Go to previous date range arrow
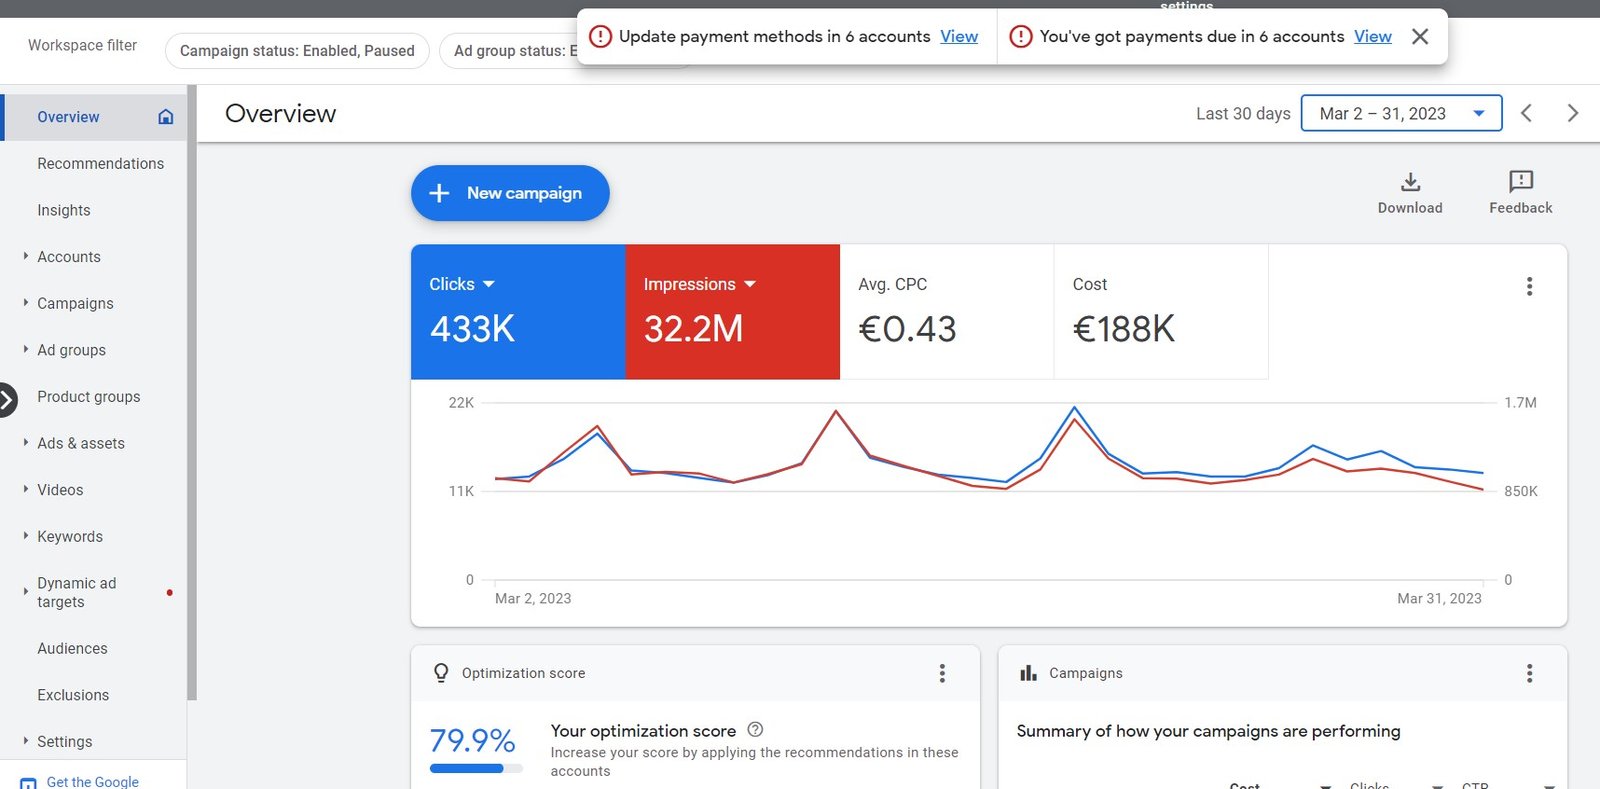This screenshot has height=789, width=1600. point(1527,113)
